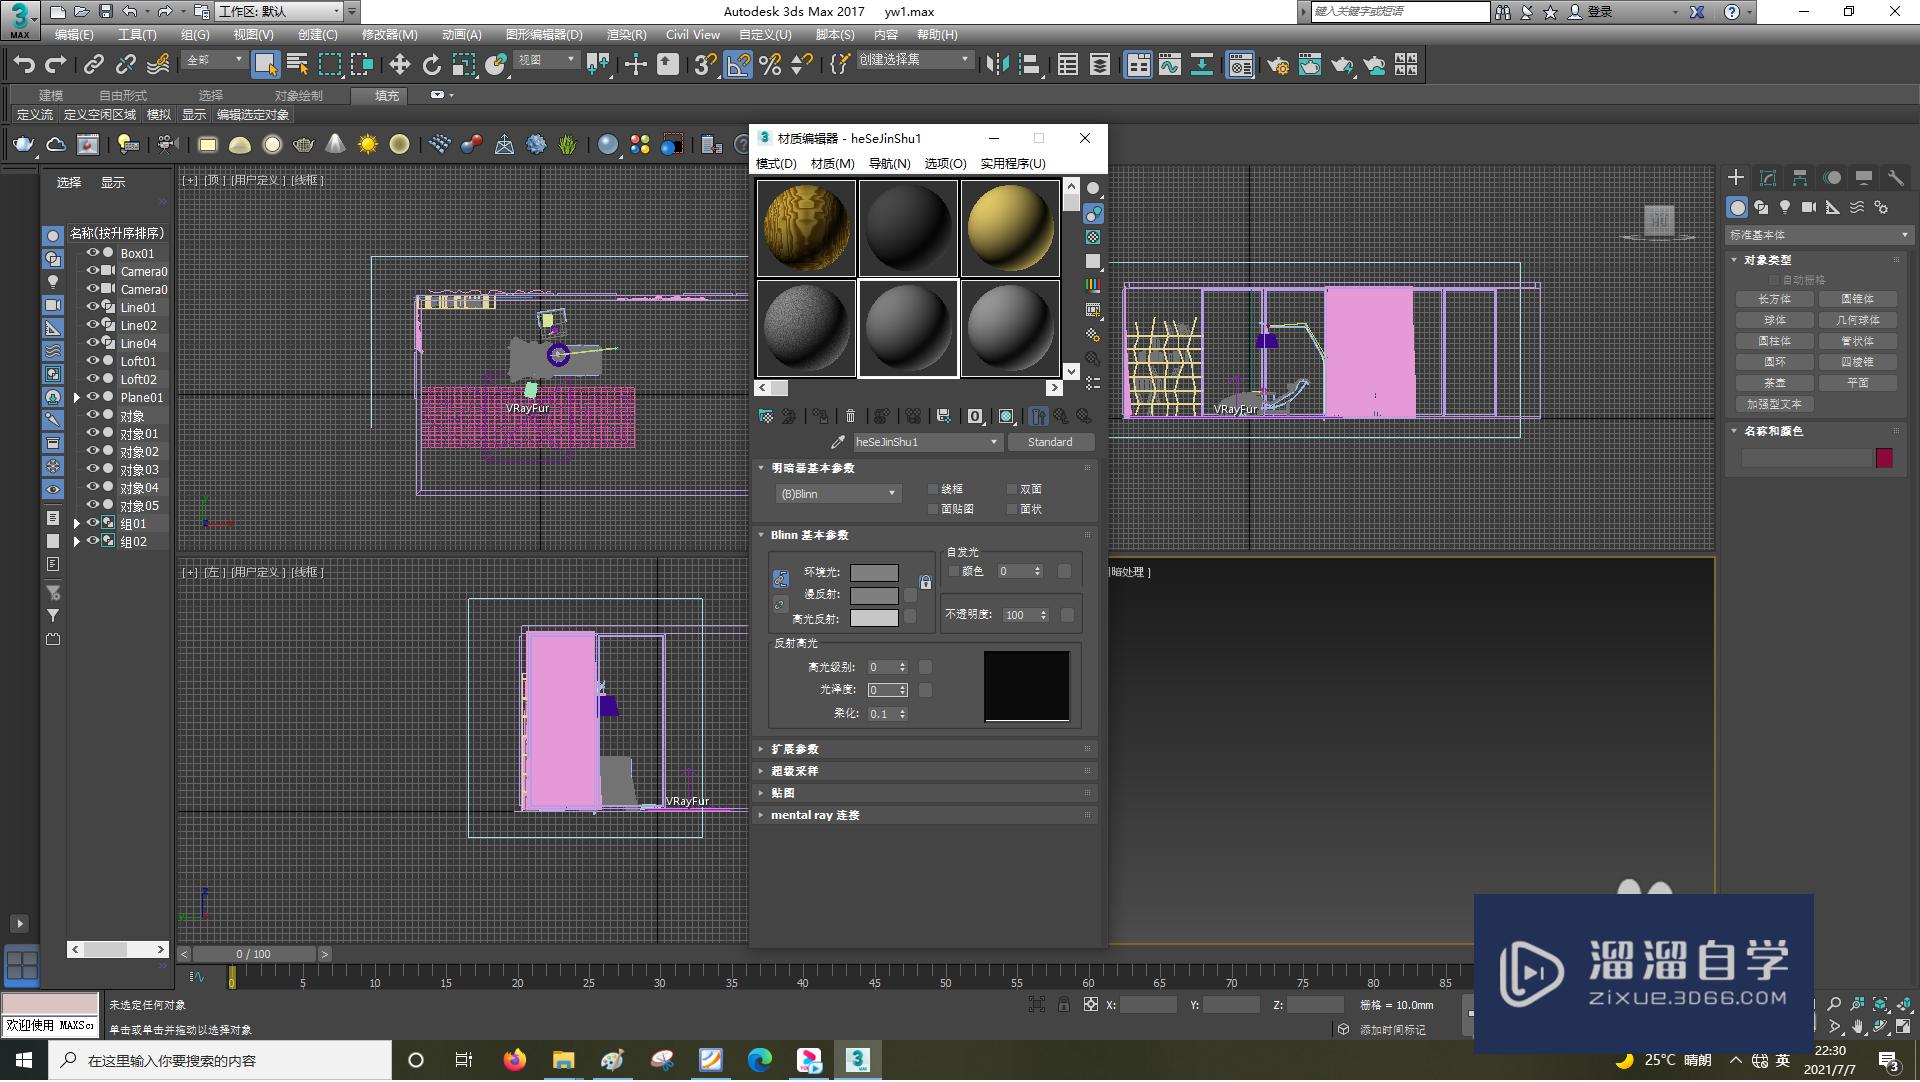Open the Modify command panel tab
The width and height of the screenshot is (1920, 1082).
click(1767, 178)
